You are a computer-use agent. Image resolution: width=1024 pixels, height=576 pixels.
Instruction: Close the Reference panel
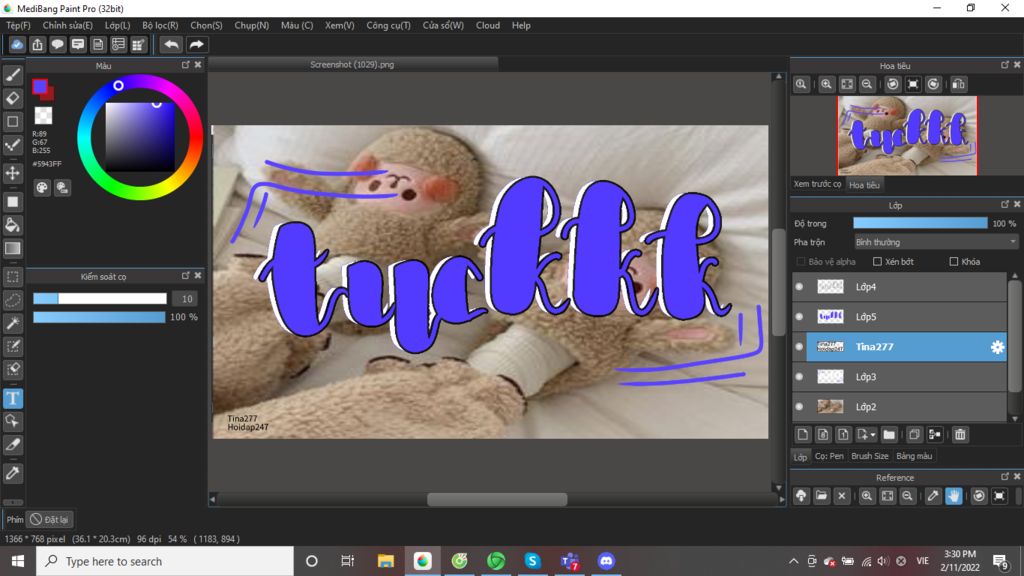pyautogui.click(x=1017, y=477)
